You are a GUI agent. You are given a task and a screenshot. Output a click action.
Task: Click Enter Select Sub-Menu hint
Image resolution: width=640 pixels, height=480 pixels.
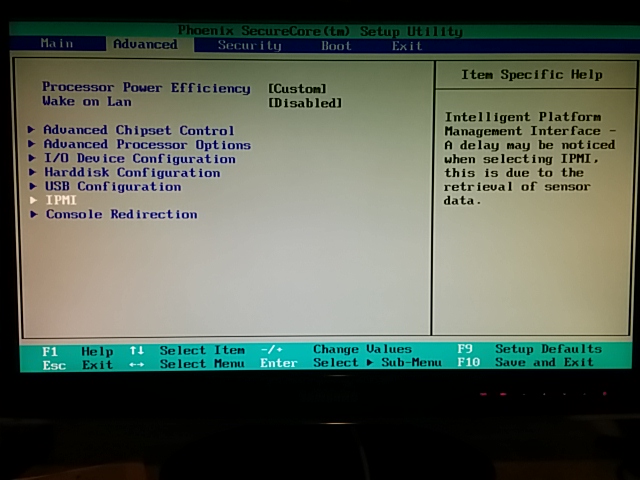click(x=351, y=362)
